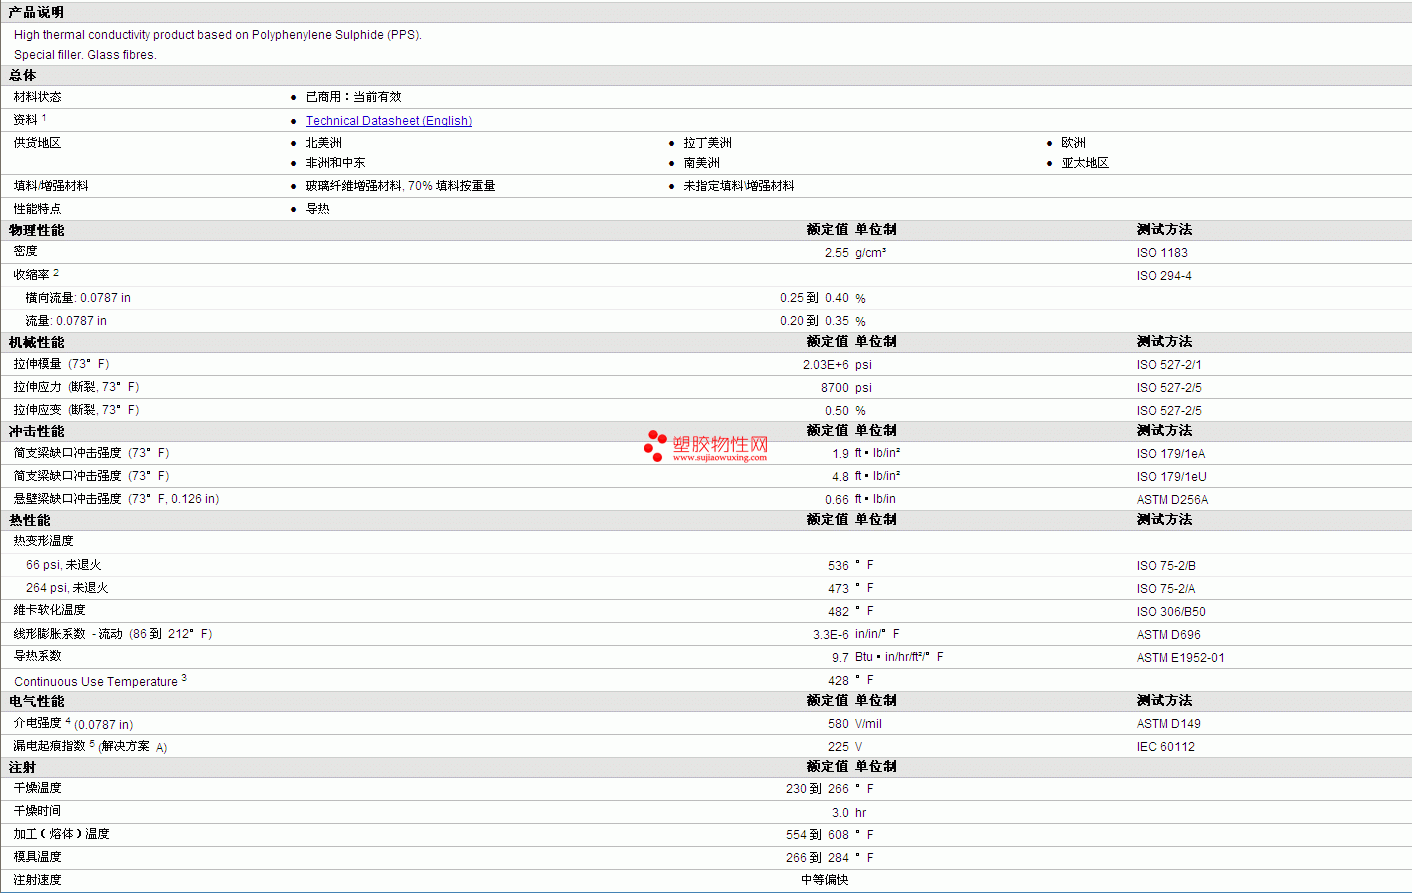The width and height of the screenshot is (1412, 893).
Task: Select the 干燥温度 row label
Action: 37,788
